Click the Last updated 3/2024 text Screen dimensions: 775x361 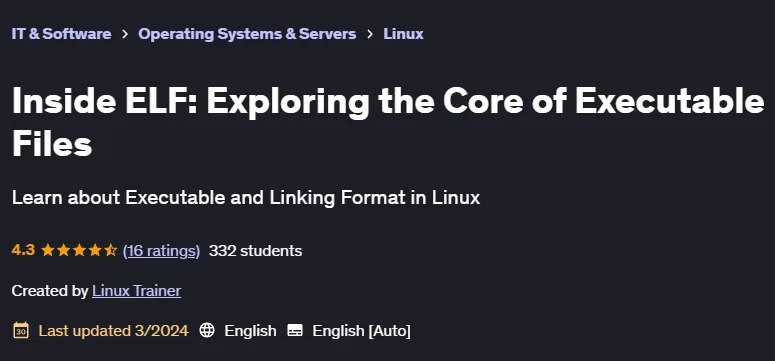114,330
